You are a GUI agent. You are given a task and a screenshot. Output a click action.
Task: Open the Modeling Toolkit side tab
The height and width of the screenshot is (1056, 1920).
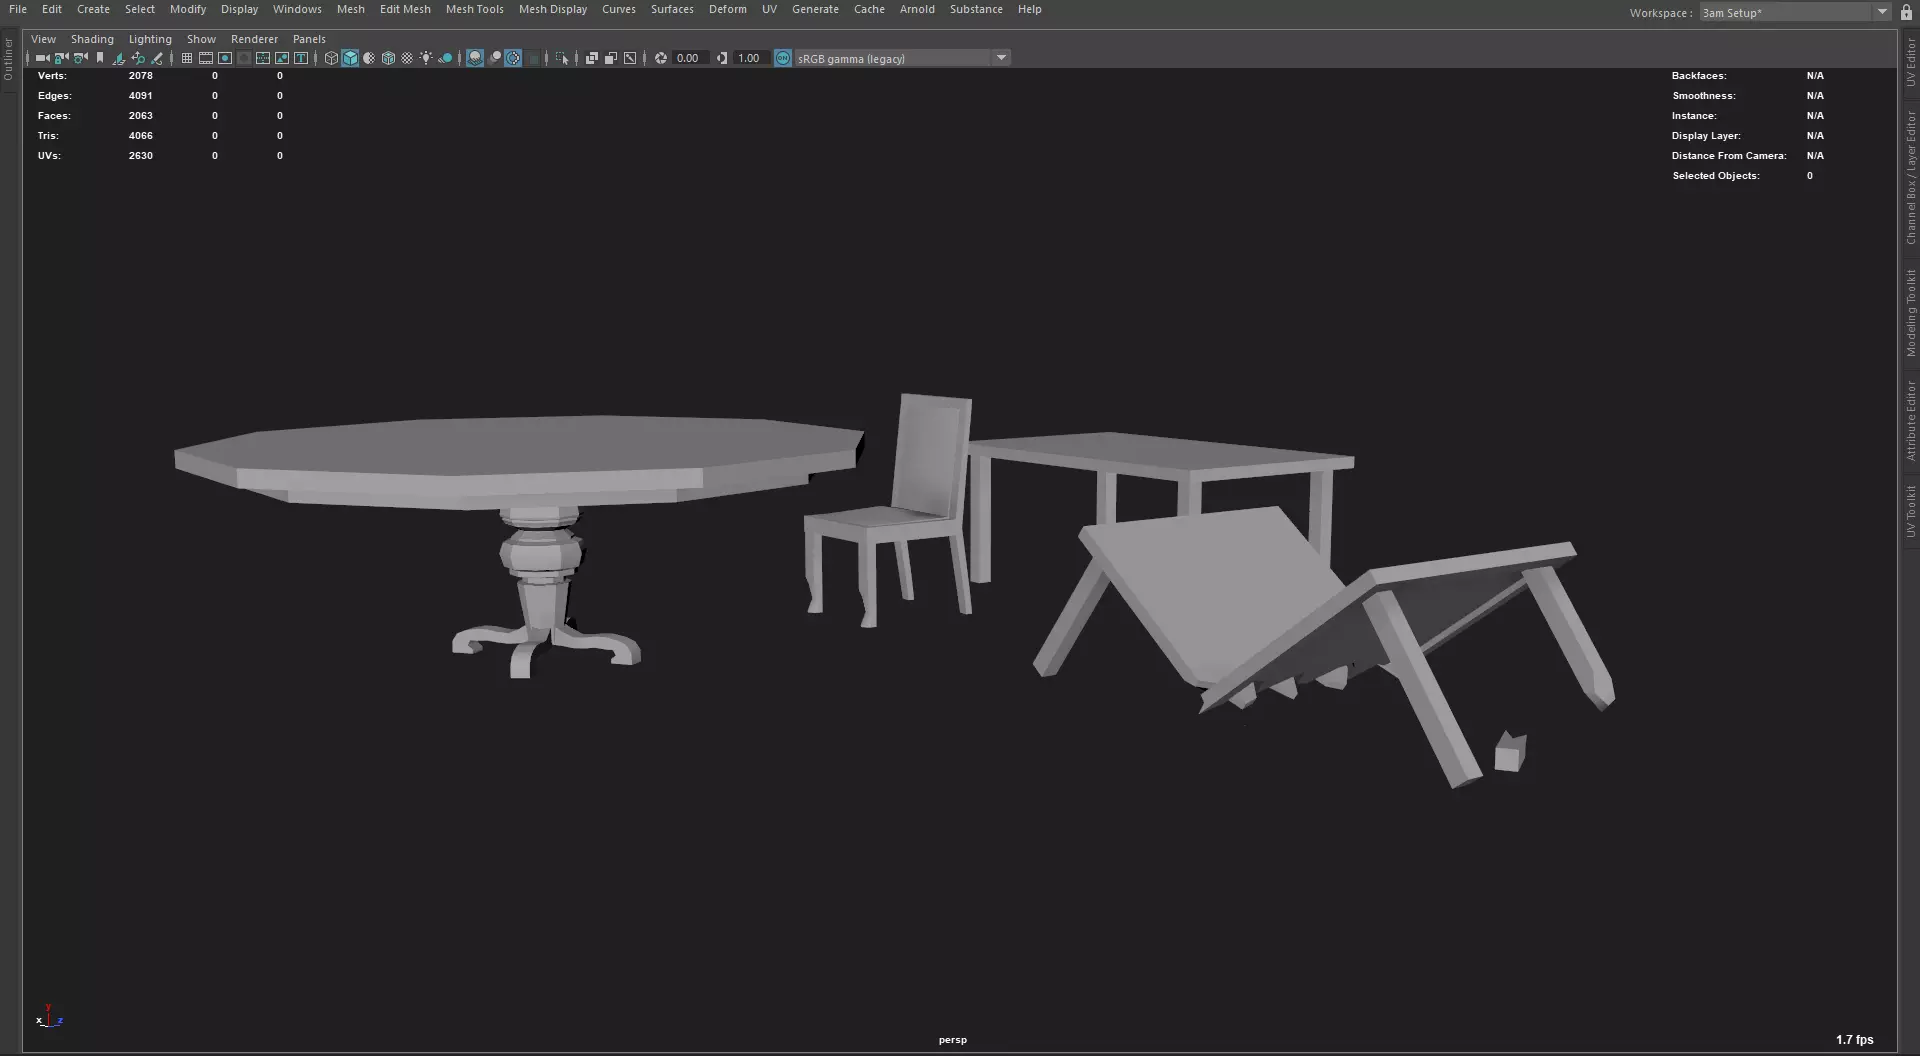click(x=1910, y=313)
